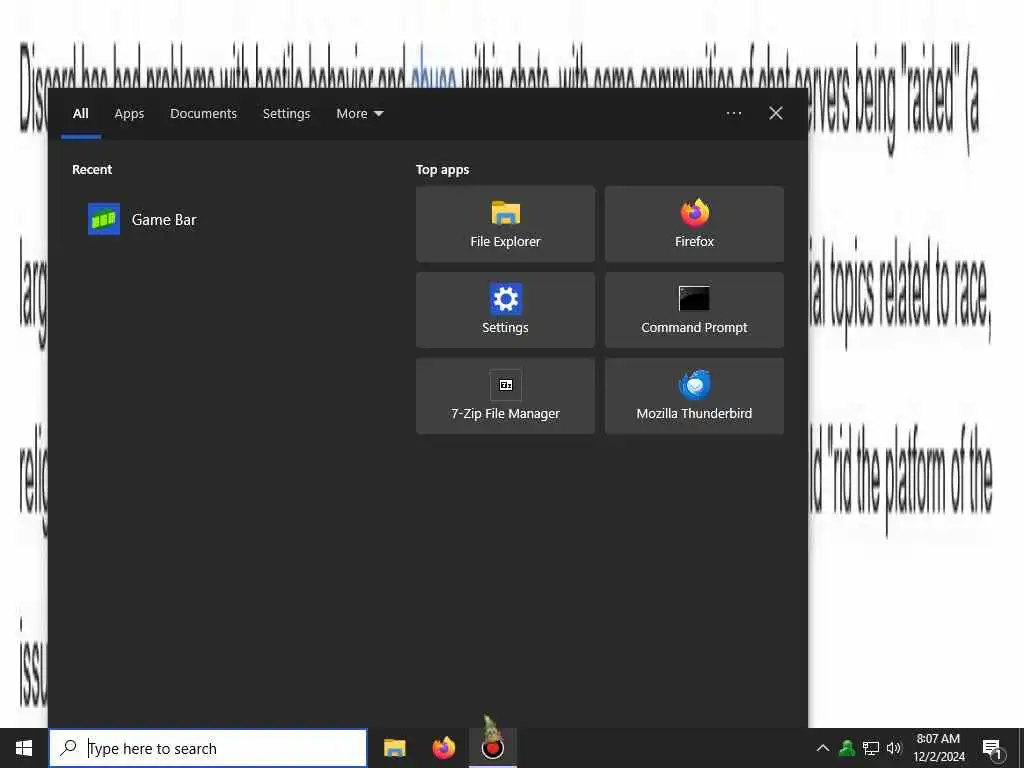Show hidden system tray icons
This screenshot has height=768, width=1024.
pyautogui.click(x=823, y=748)
